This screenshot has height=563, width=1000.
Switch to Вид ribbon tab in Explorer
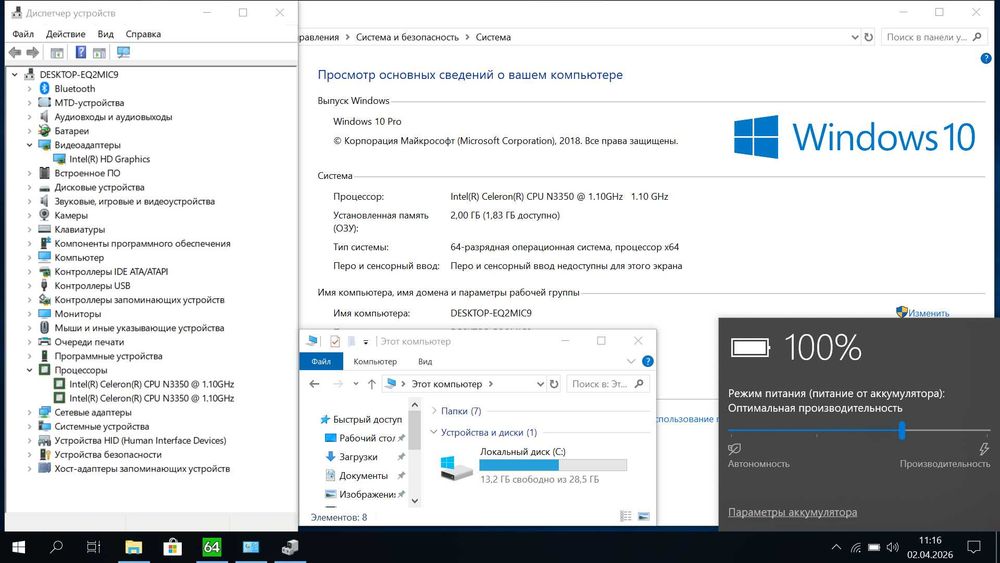click(425, 362)
